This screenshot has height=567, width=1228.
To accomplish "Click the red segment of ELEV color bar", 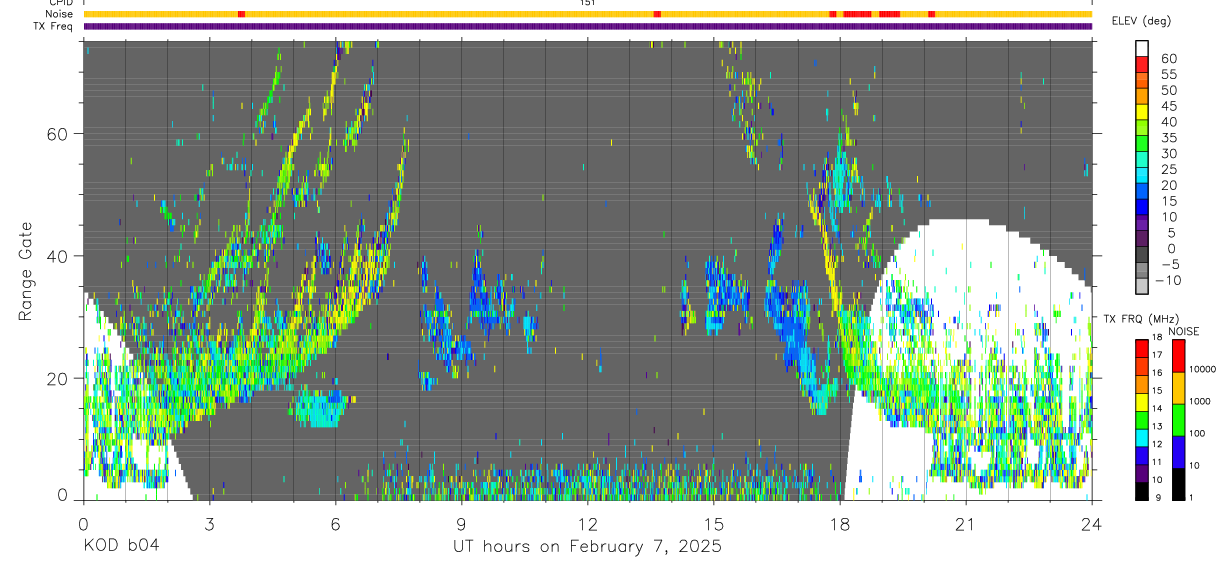I will [x=1142, y=64].
